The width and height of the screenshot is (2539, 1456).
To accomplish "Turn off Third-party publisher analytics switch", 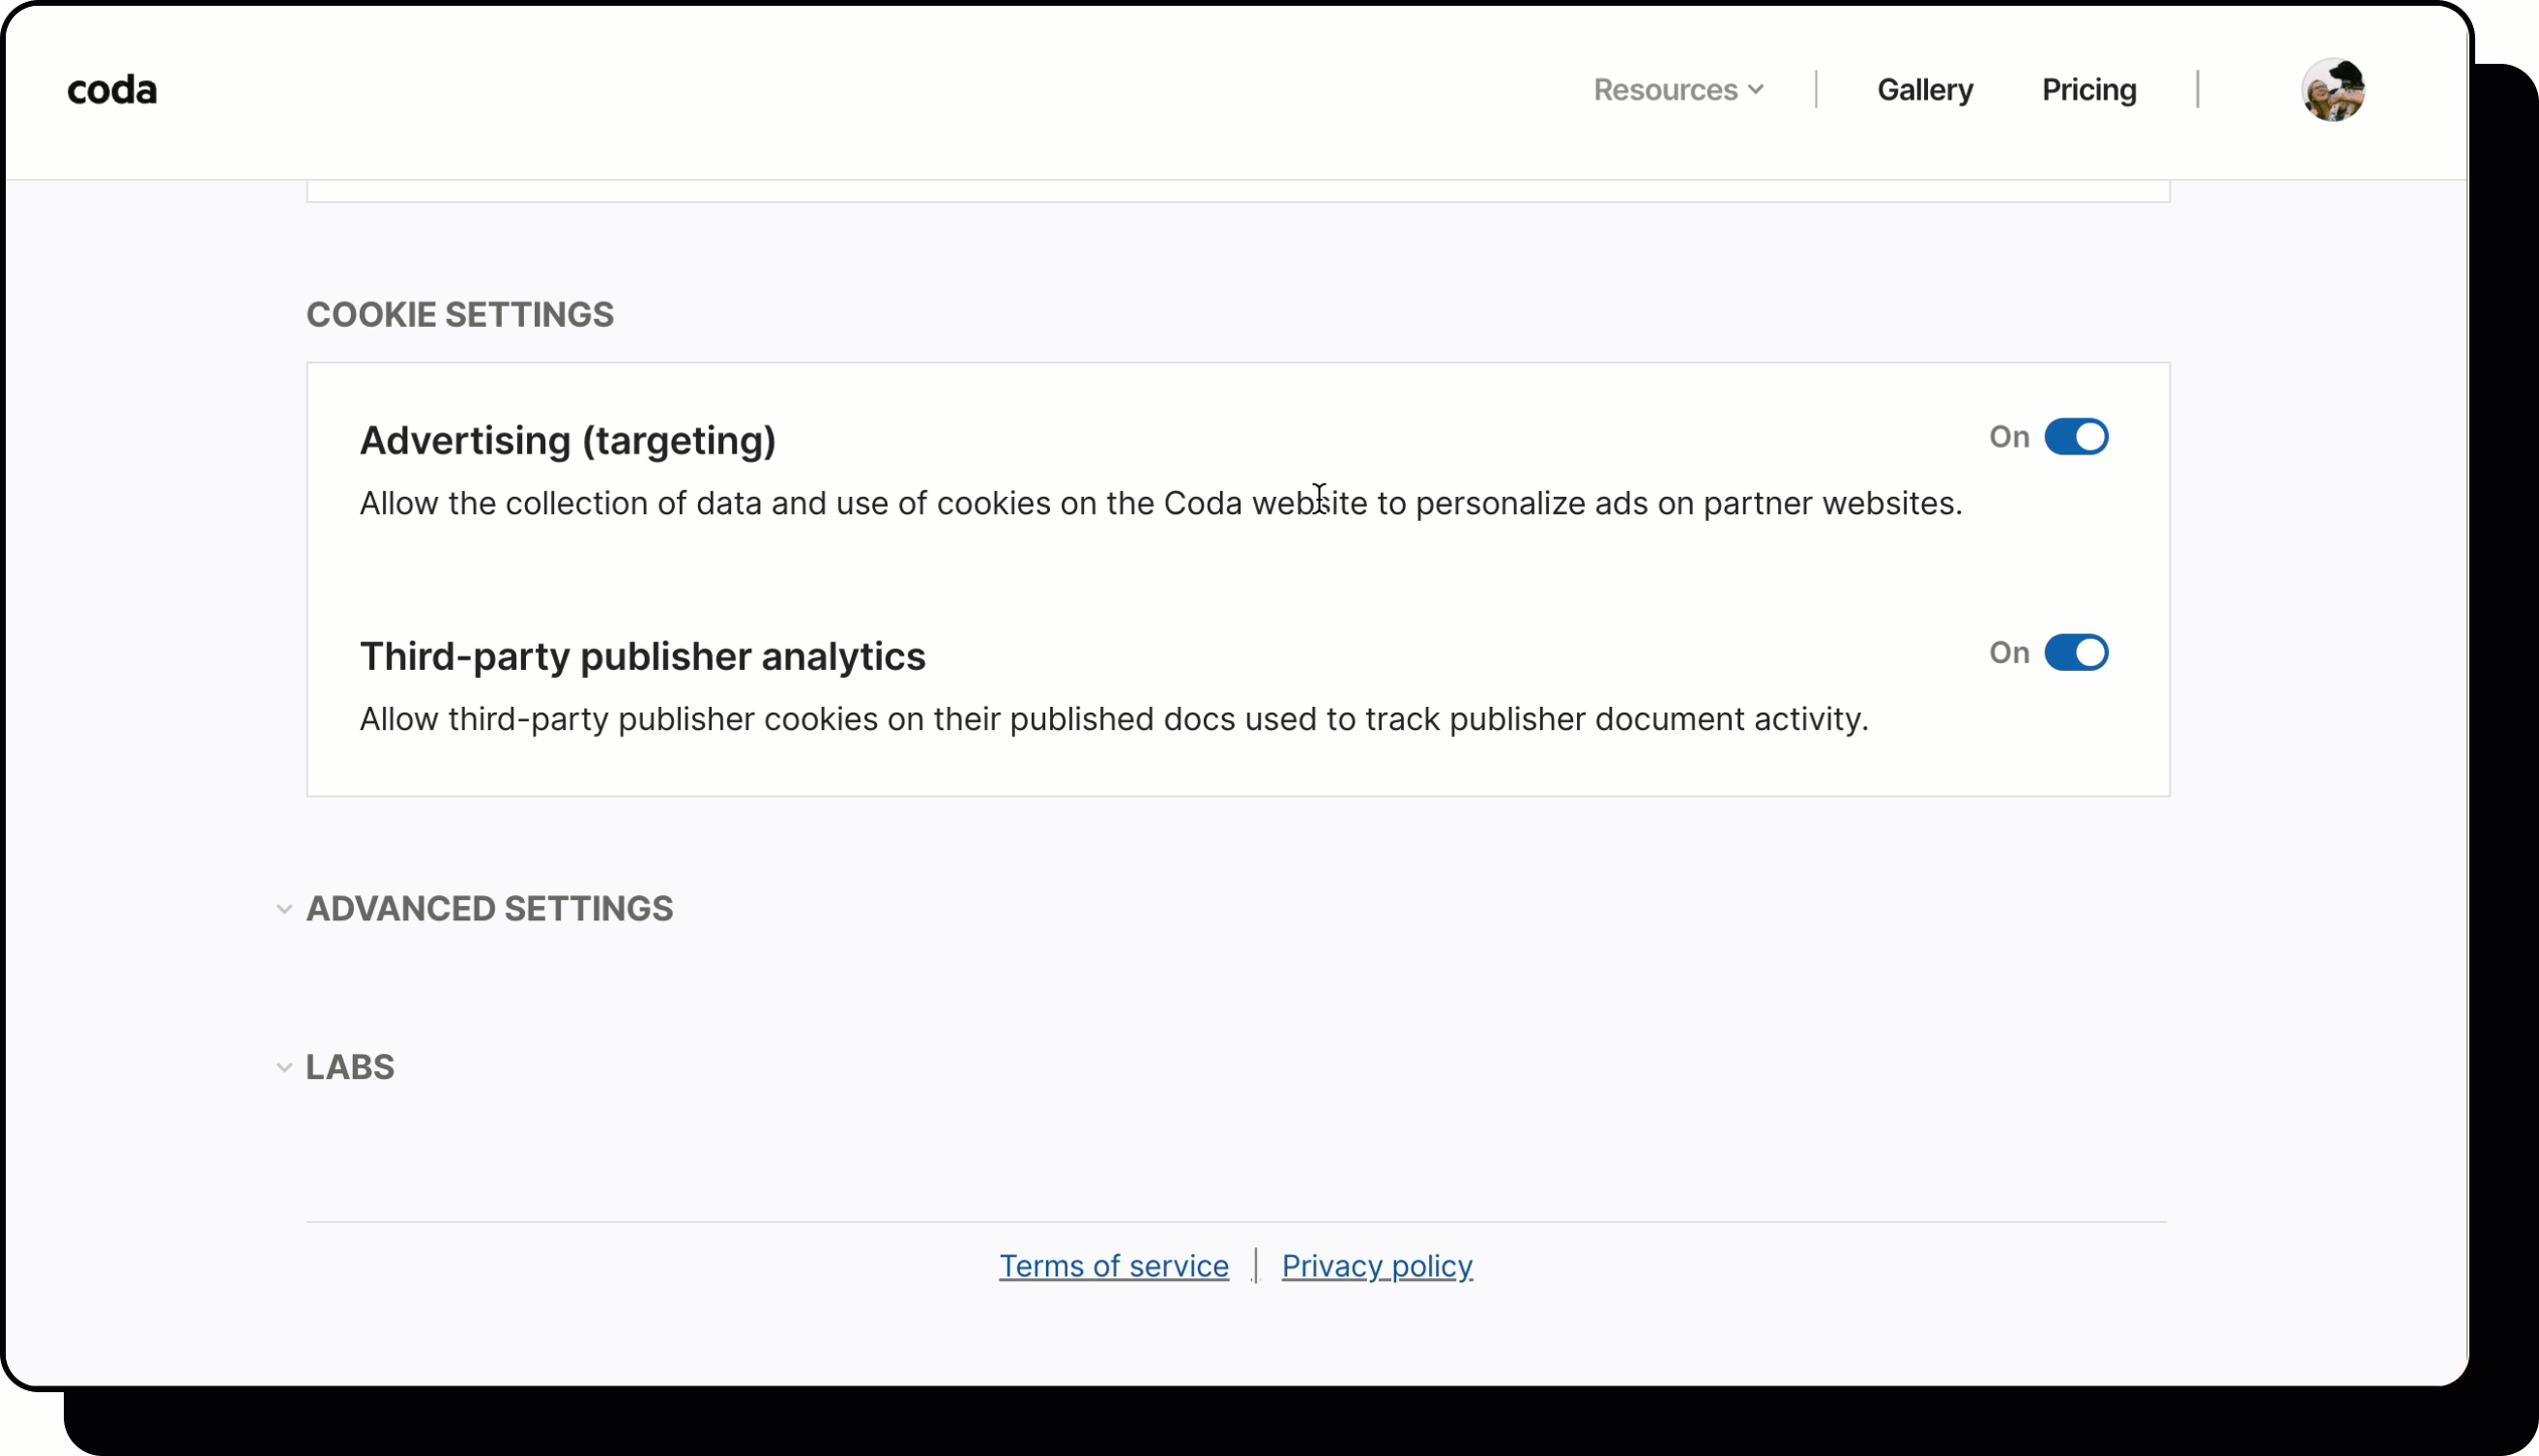I will [2075, 653].
